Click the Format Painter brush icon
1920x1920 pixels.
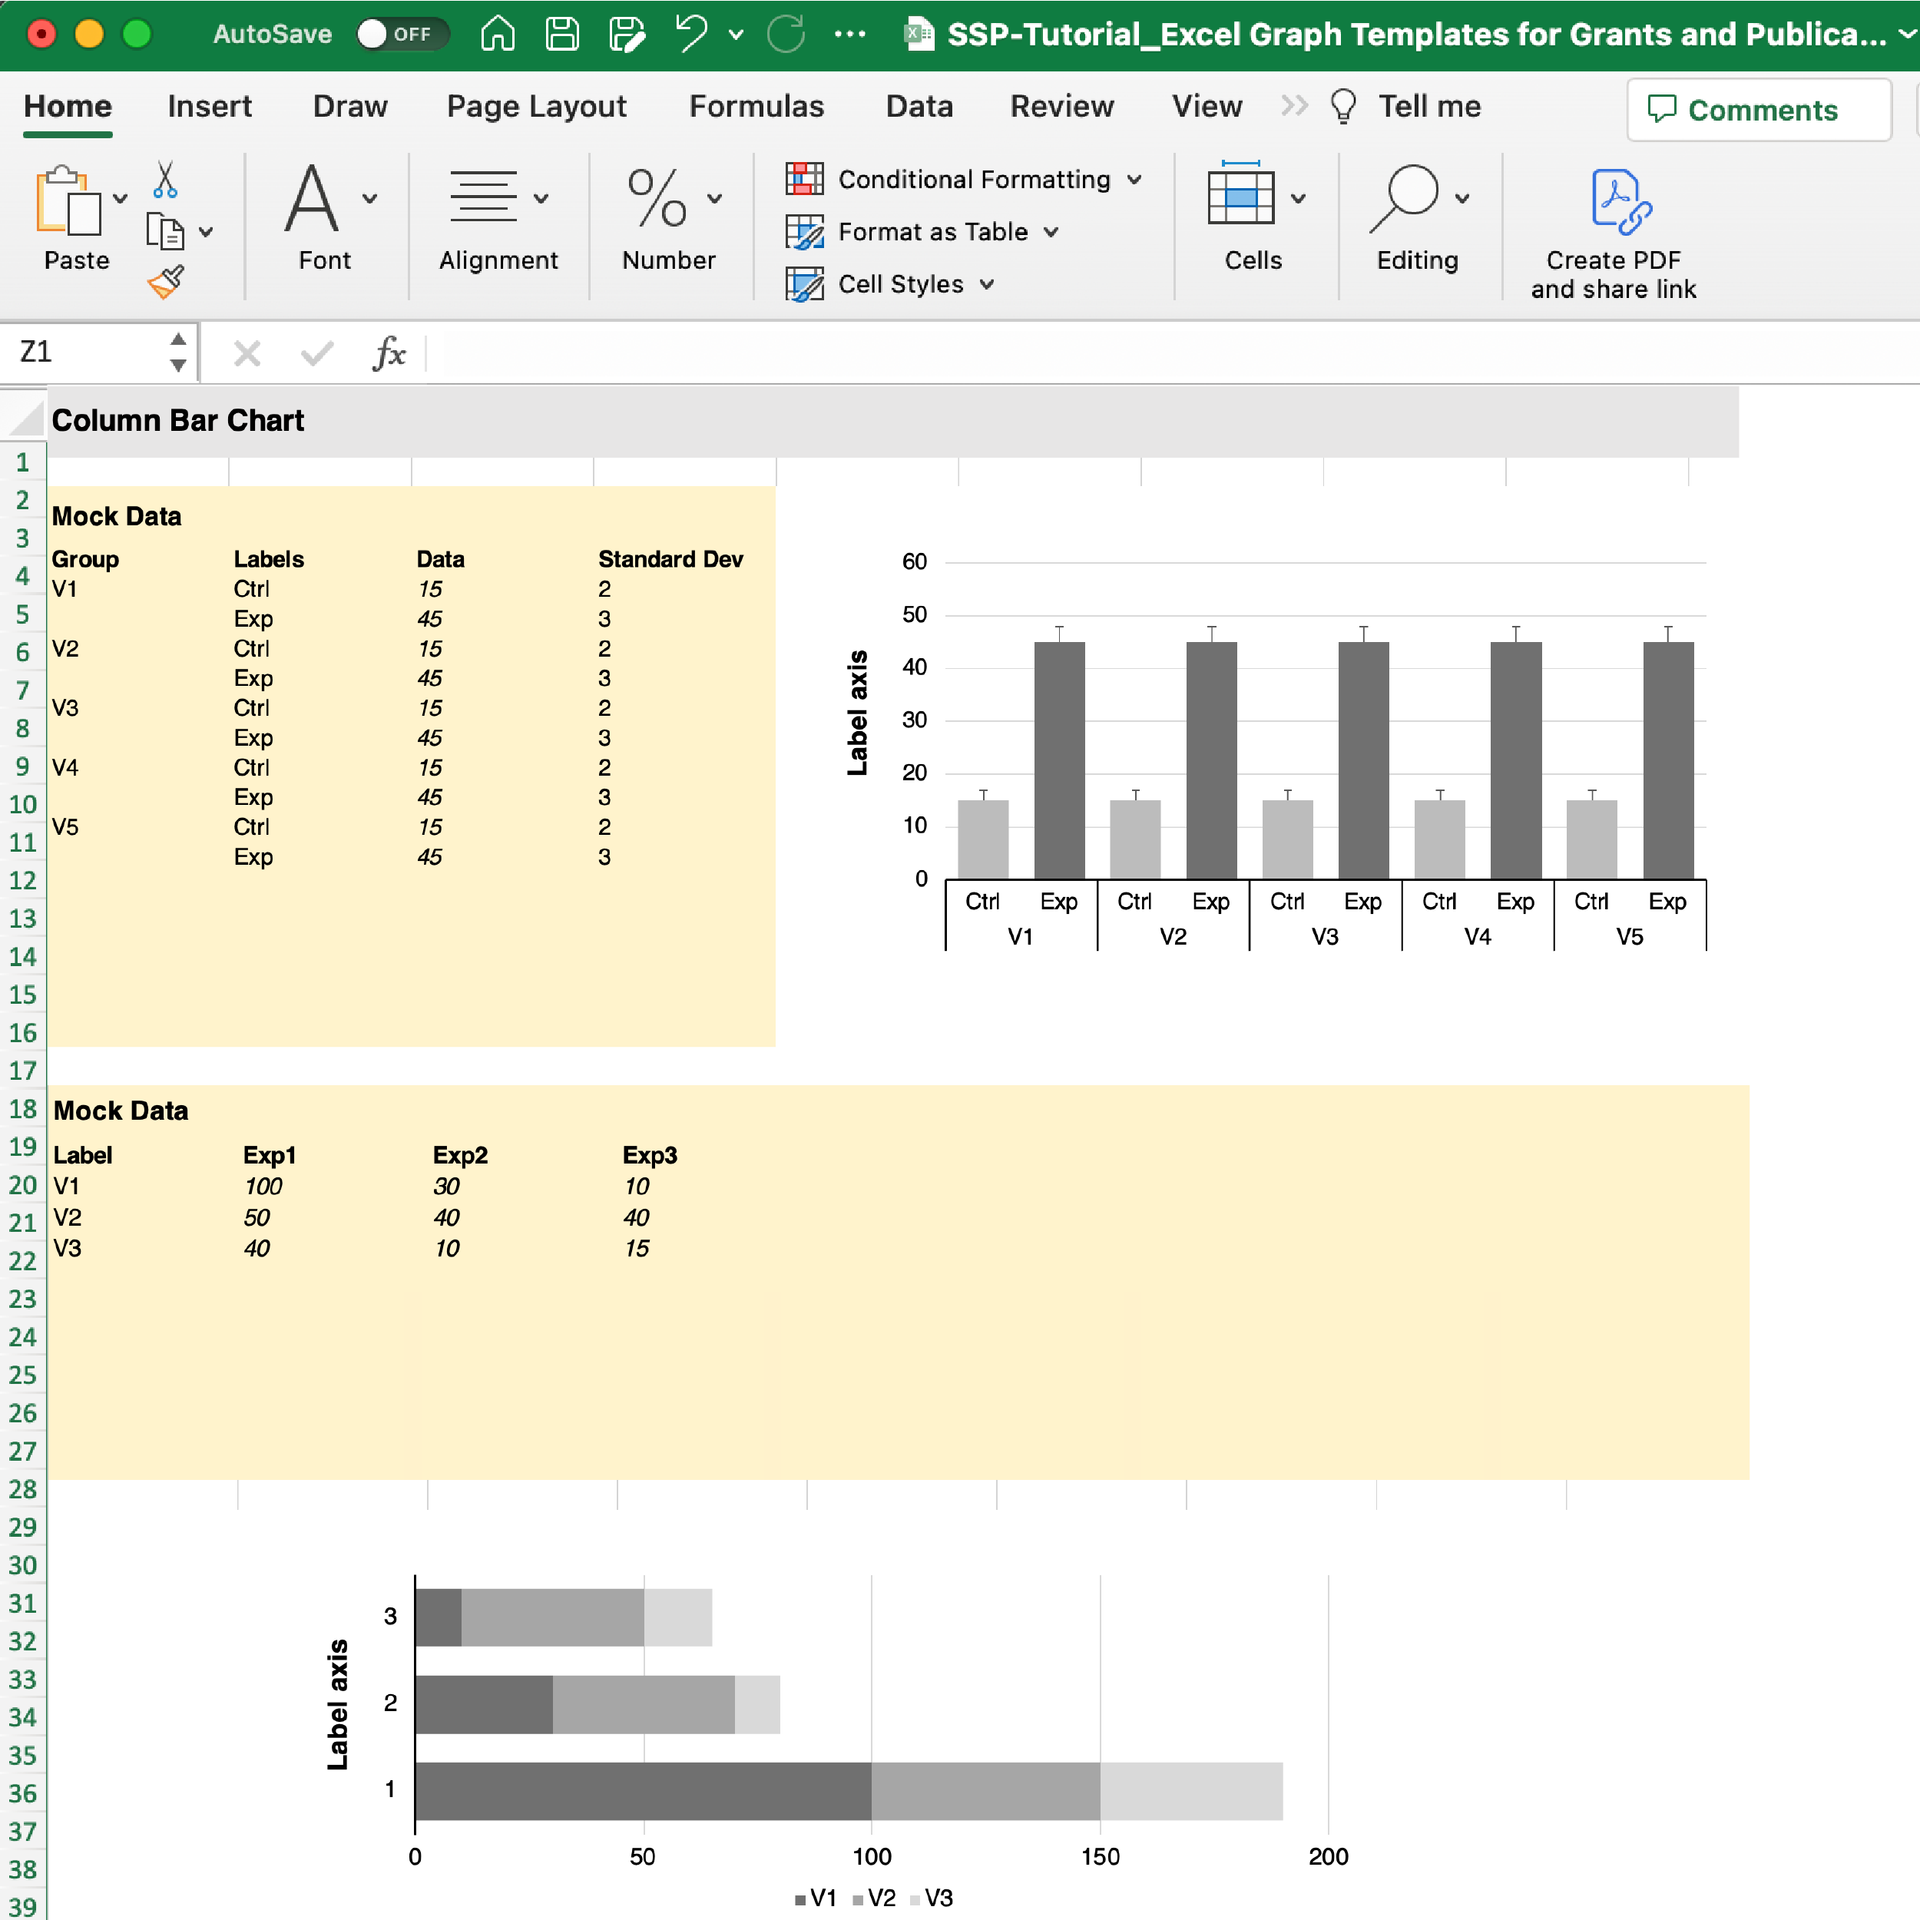coord(165,283)
